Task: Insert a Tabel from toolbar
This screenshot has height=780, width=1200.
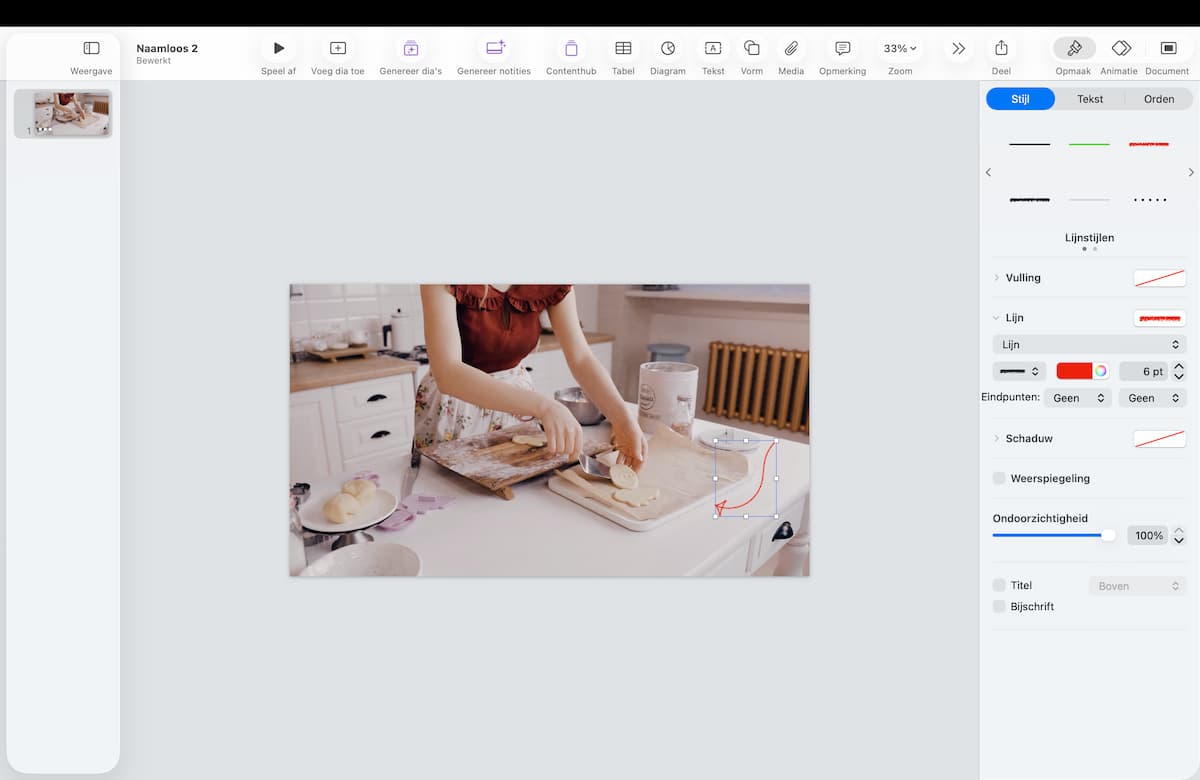Action: pyautogui.click(x=623, y=48)
